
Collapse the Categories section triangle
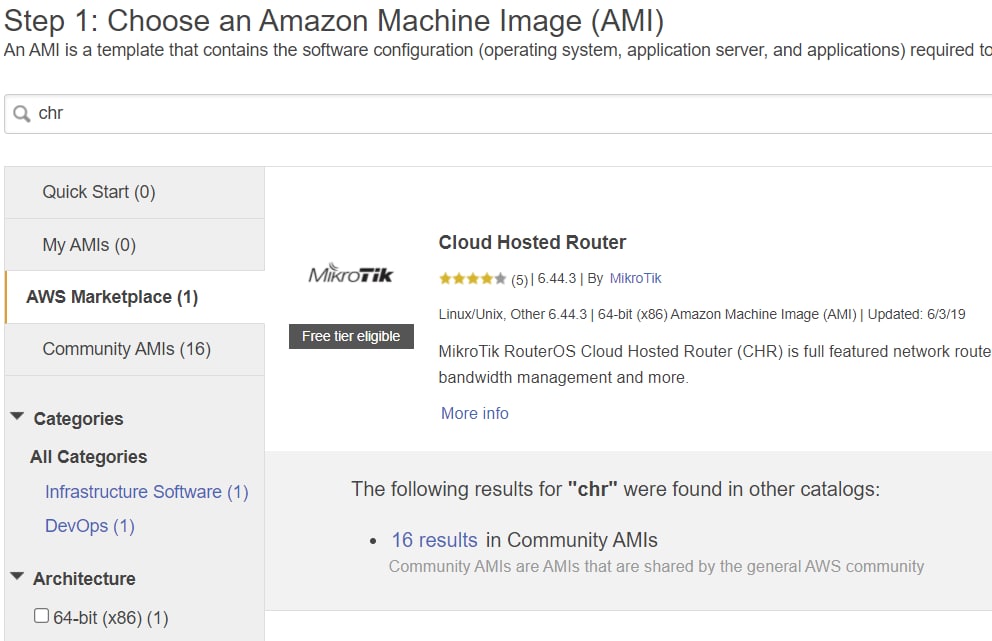pyautogui.click(x=17, y=416)
